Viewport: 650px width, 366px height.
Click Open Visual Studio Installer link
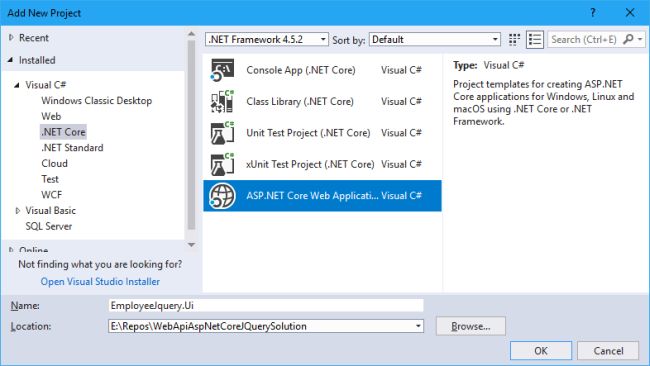coord(100,281)
